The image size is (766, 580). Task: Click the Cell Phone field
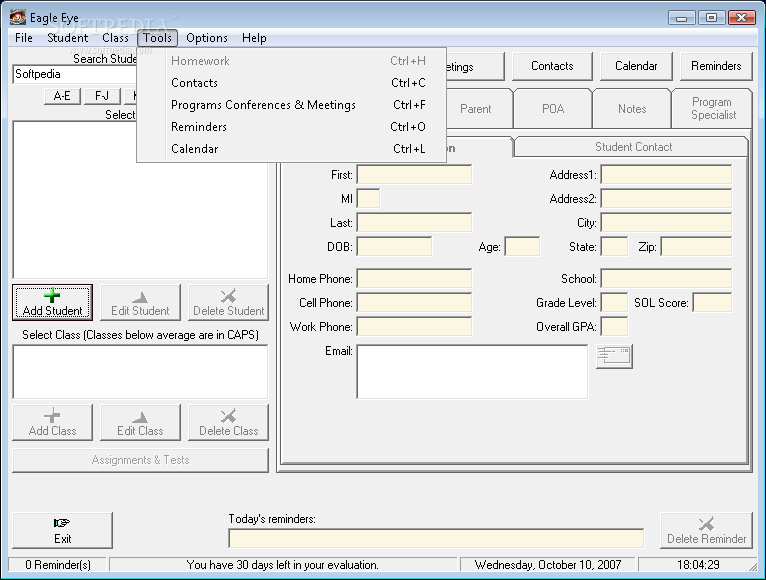pyautogui.click(x=414, y=302)
